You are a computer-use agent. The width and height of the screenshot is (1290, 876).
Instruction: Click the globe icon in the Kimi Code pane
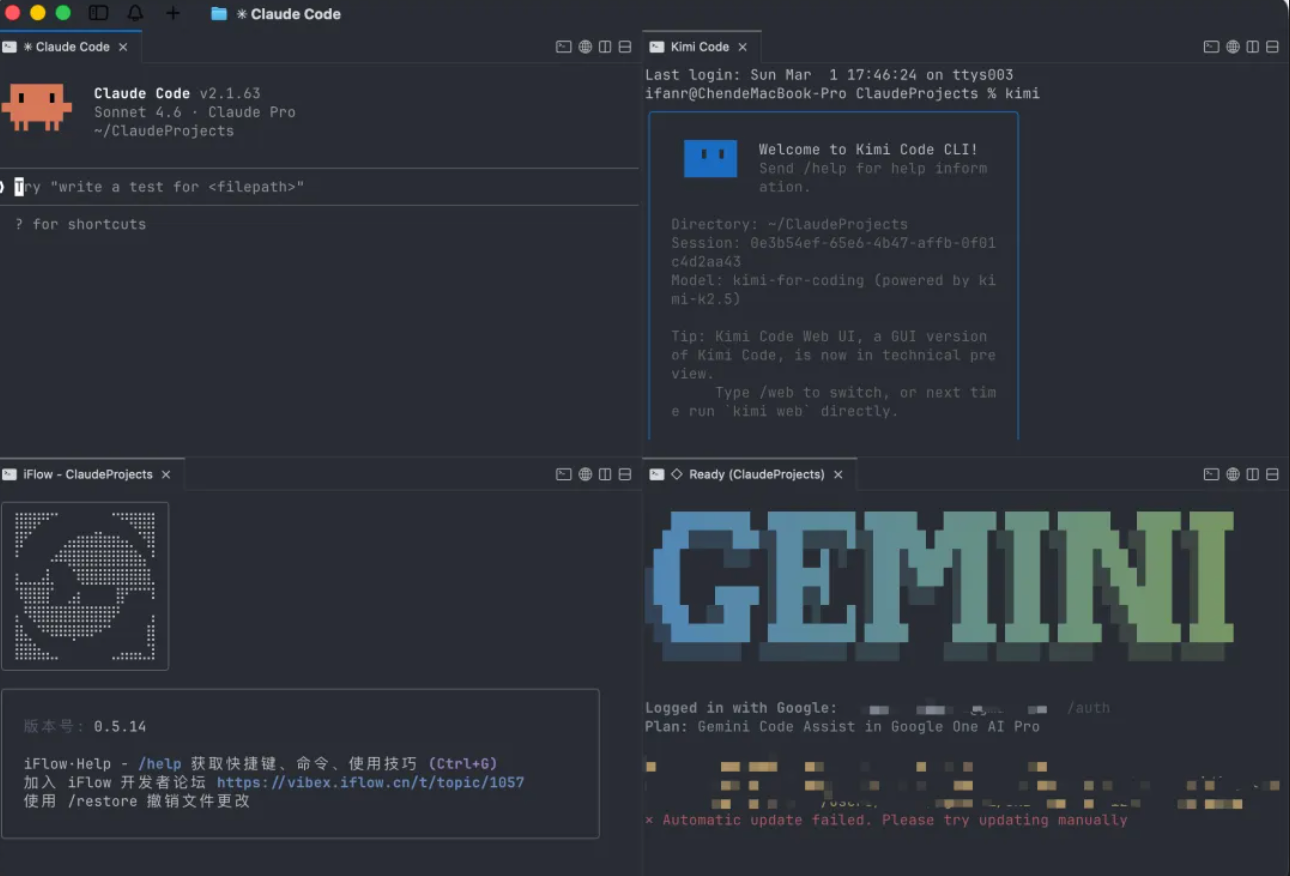click(1232, 46)
